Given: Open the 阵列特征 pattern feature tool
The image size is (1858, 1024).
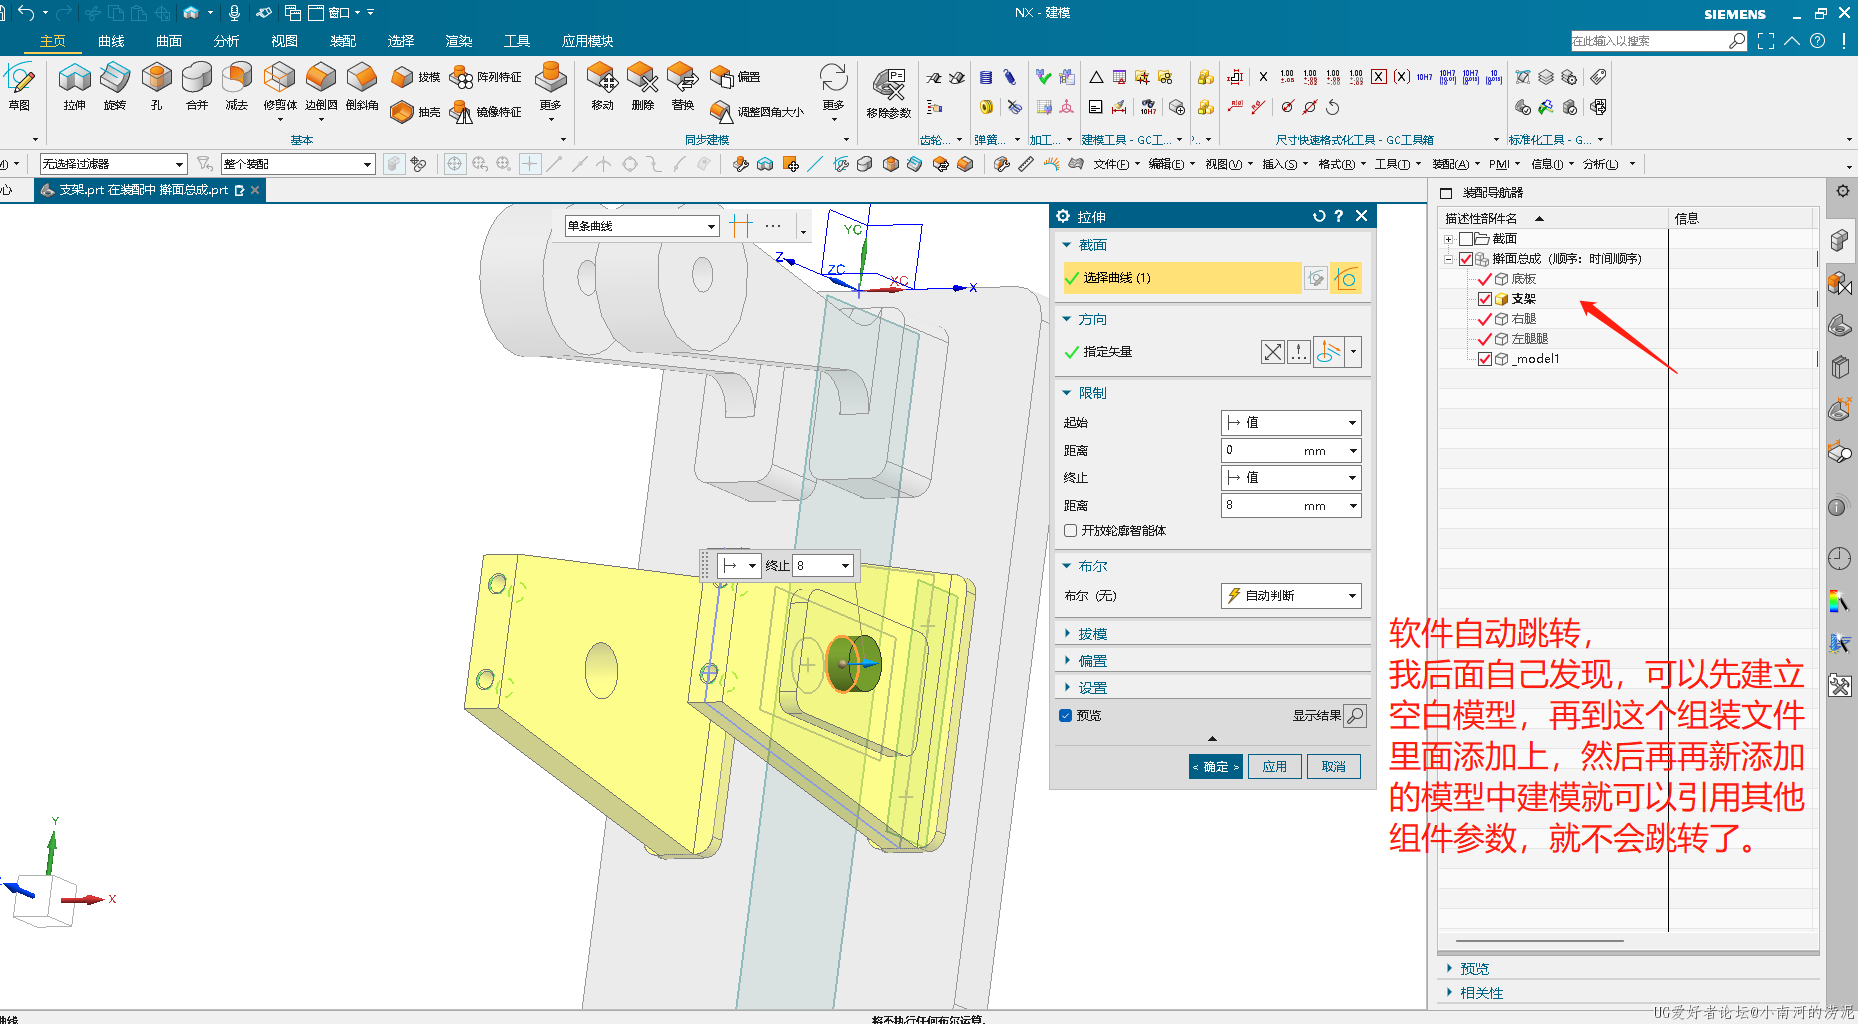Looking at the screenshot, I should pyautogui.click(x=486, y=77).
